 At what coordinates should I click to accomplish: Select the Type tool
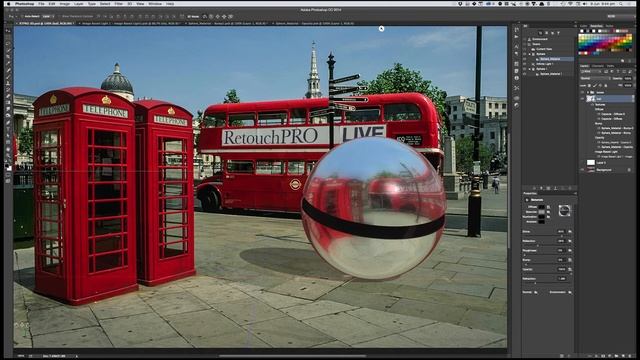click(x=8, y=128)
